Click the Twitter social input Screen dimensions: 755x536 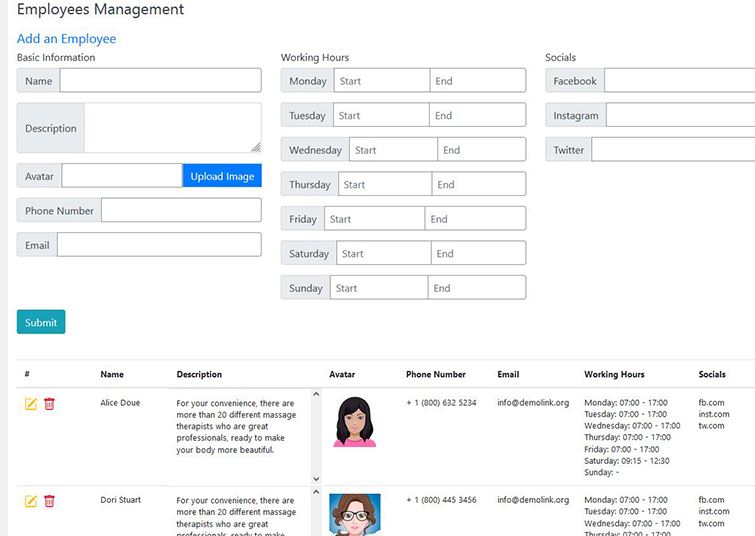point(673,149)
